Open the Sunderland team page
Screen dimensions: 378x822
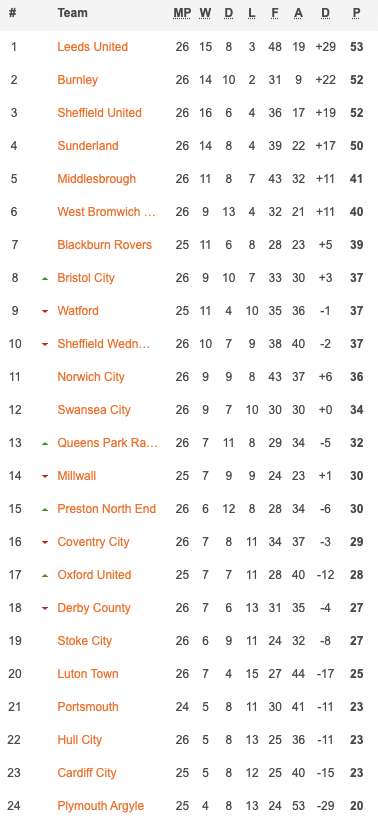pyautogui.click(x=88, y=146)
